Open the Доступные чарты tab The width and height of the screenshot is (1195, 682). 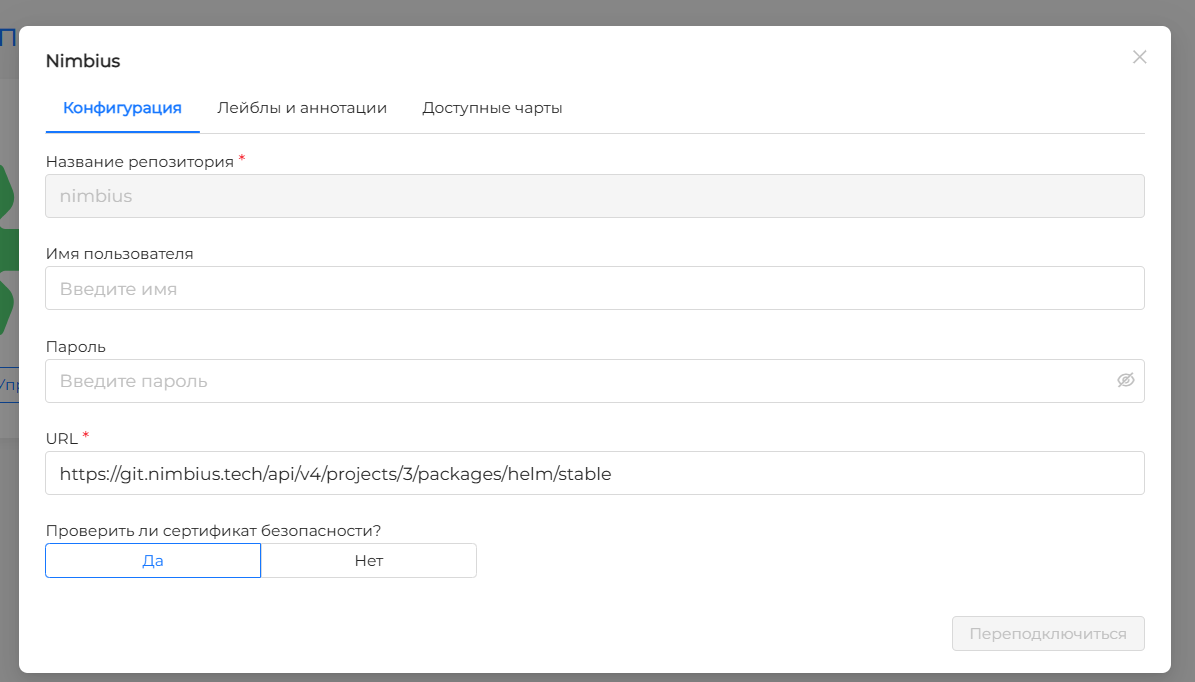coord(492,108)
